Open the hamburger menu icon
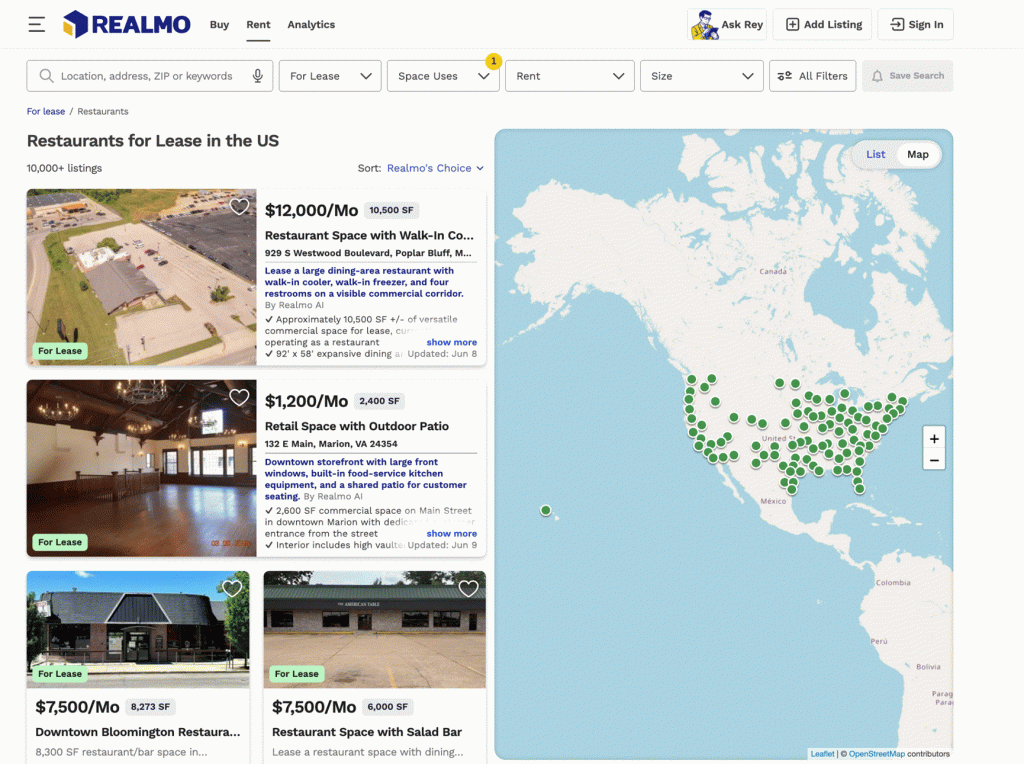The image size is (1024, 764). click(x=37, y=25)
